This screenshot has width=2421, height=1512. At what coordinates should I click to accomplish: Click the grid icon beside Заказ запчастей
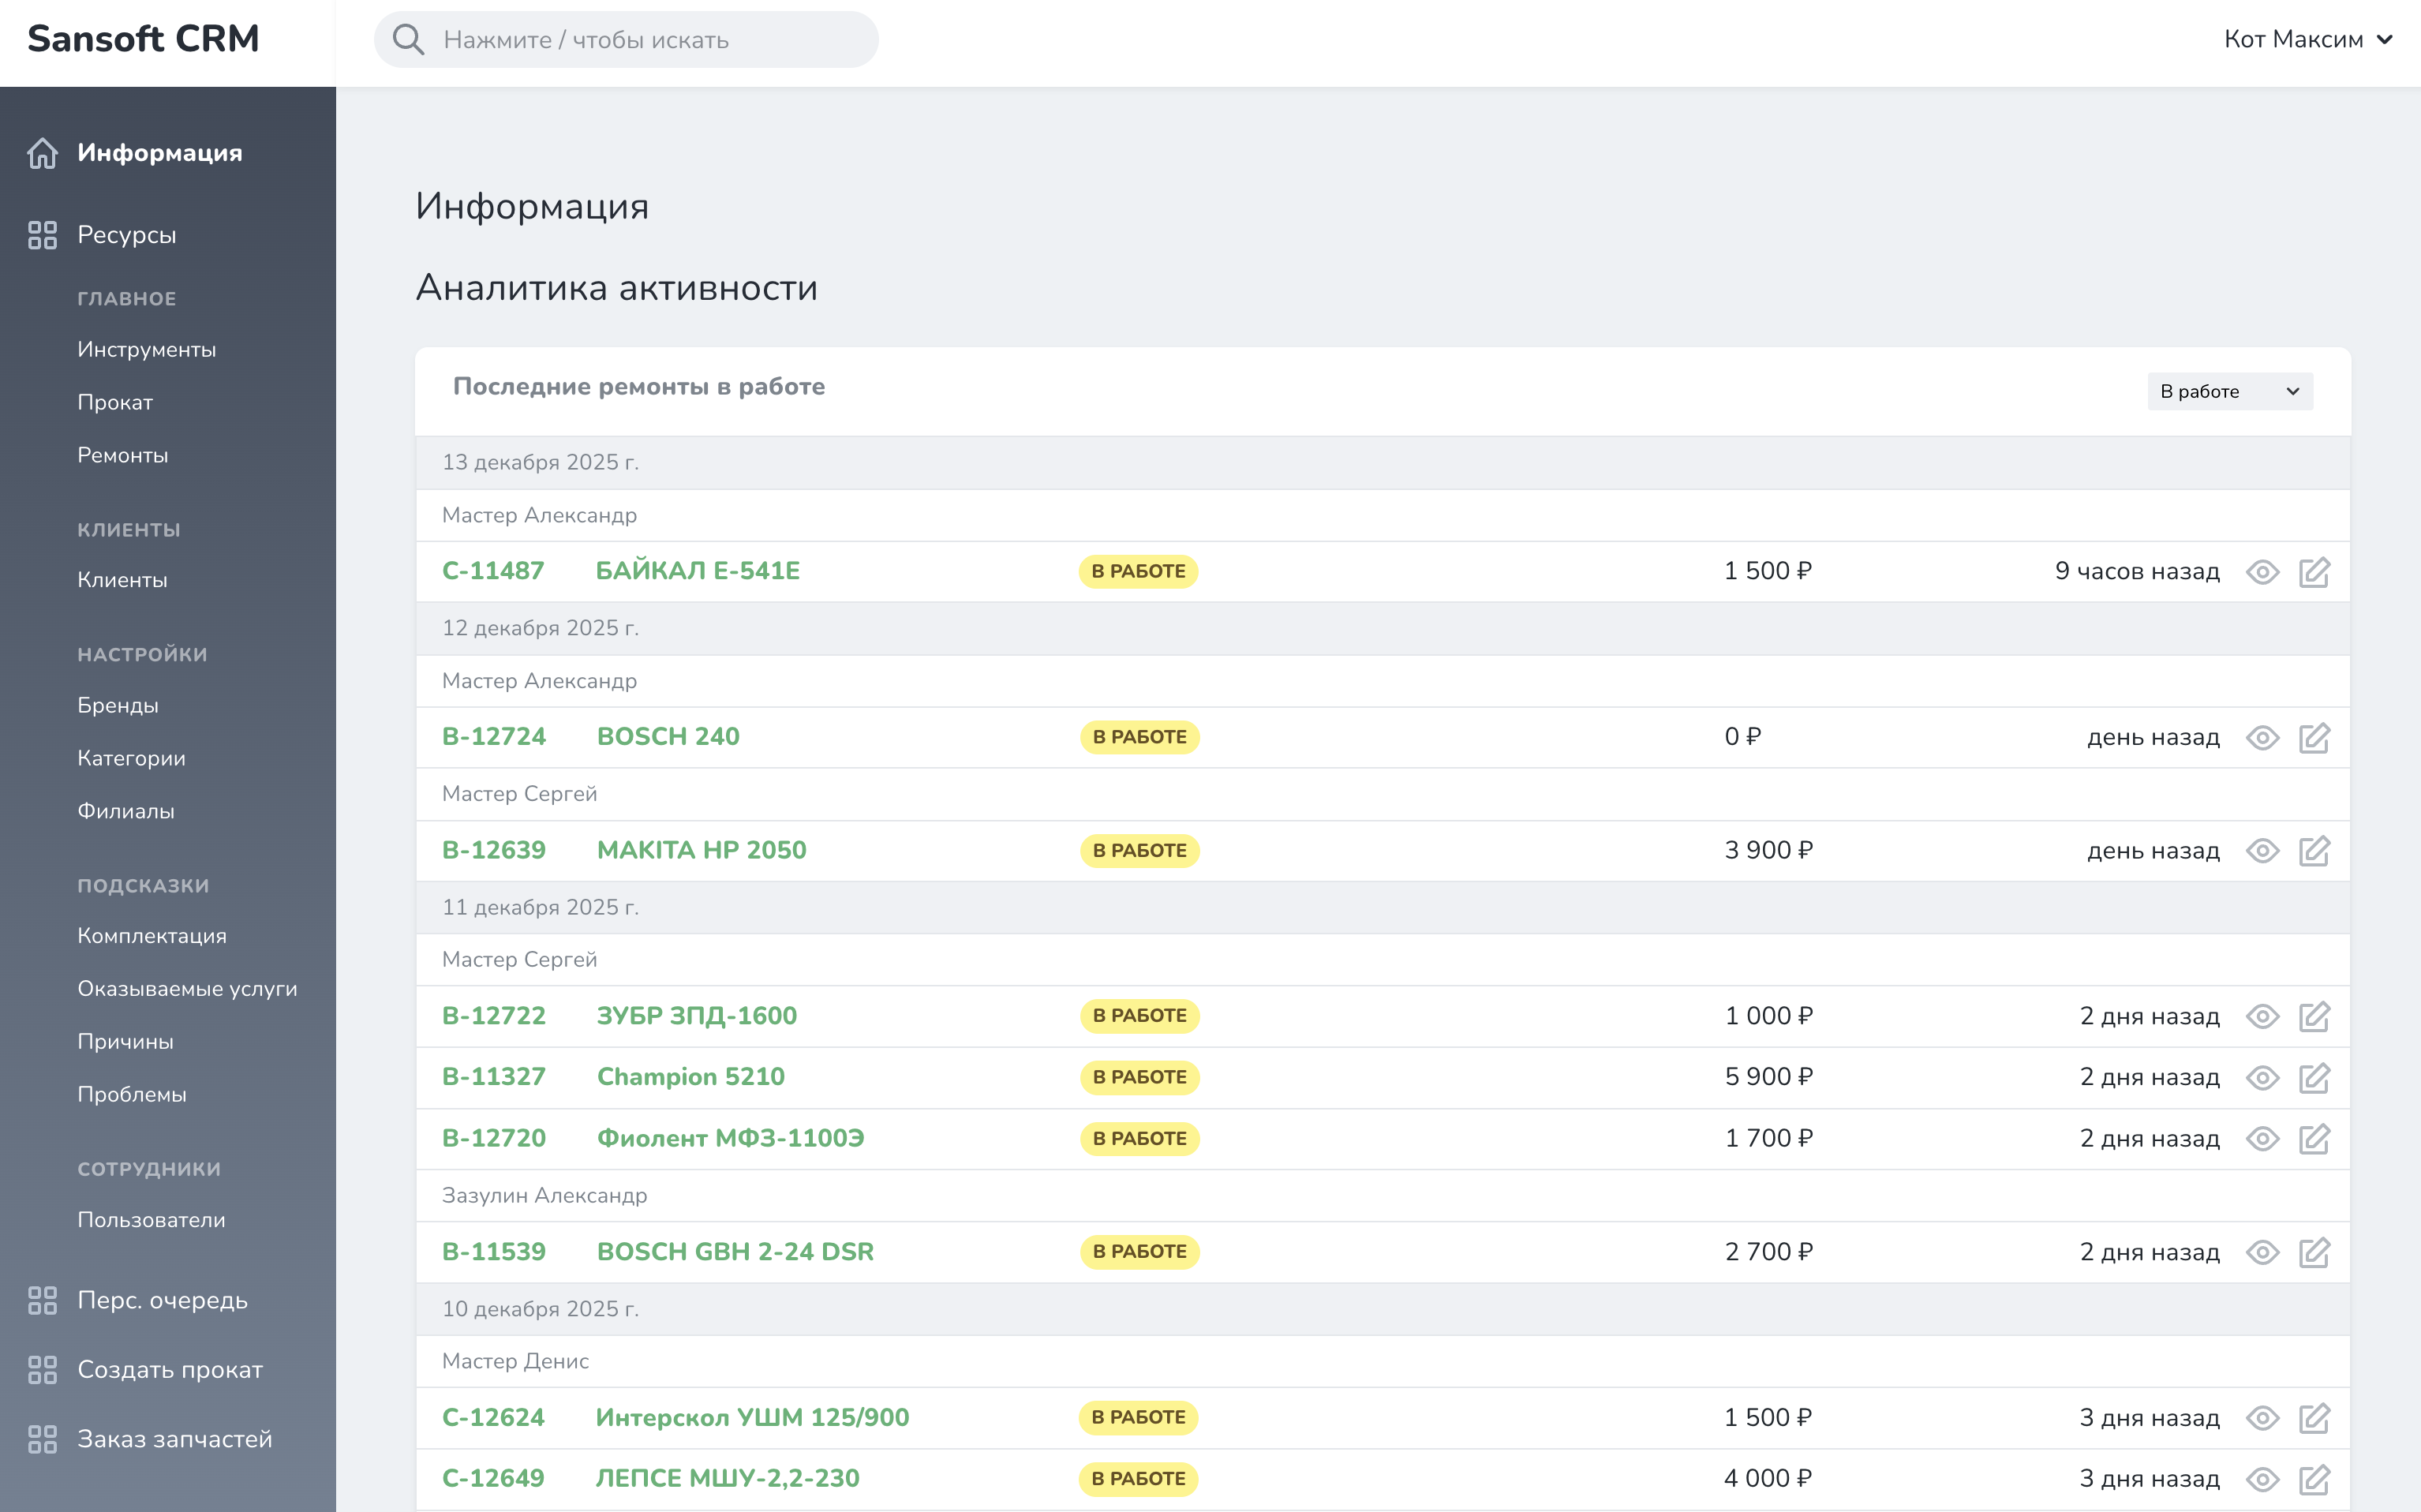point(42,1439)
